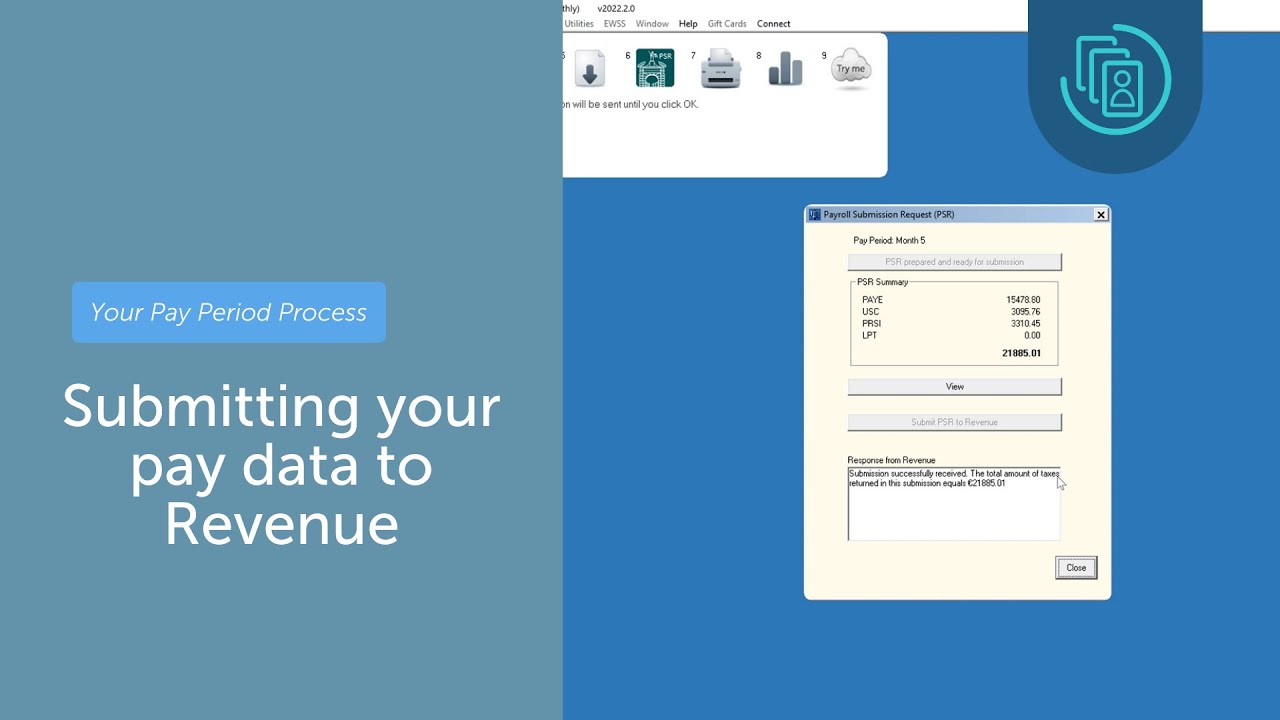Click the LPT amount 0.00
Viewport: 1280px width, 720px height.
pyautogui.click(x=1032, y=336)
